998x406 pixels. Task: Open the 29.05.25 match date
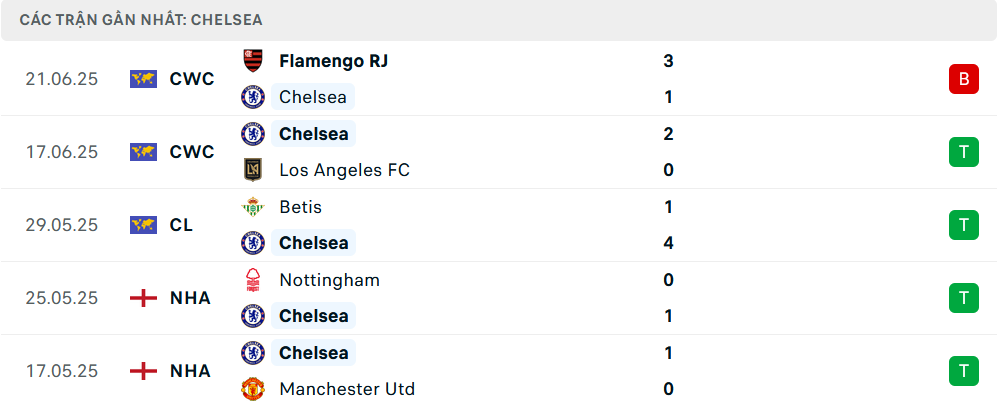(x=62, y=225)
